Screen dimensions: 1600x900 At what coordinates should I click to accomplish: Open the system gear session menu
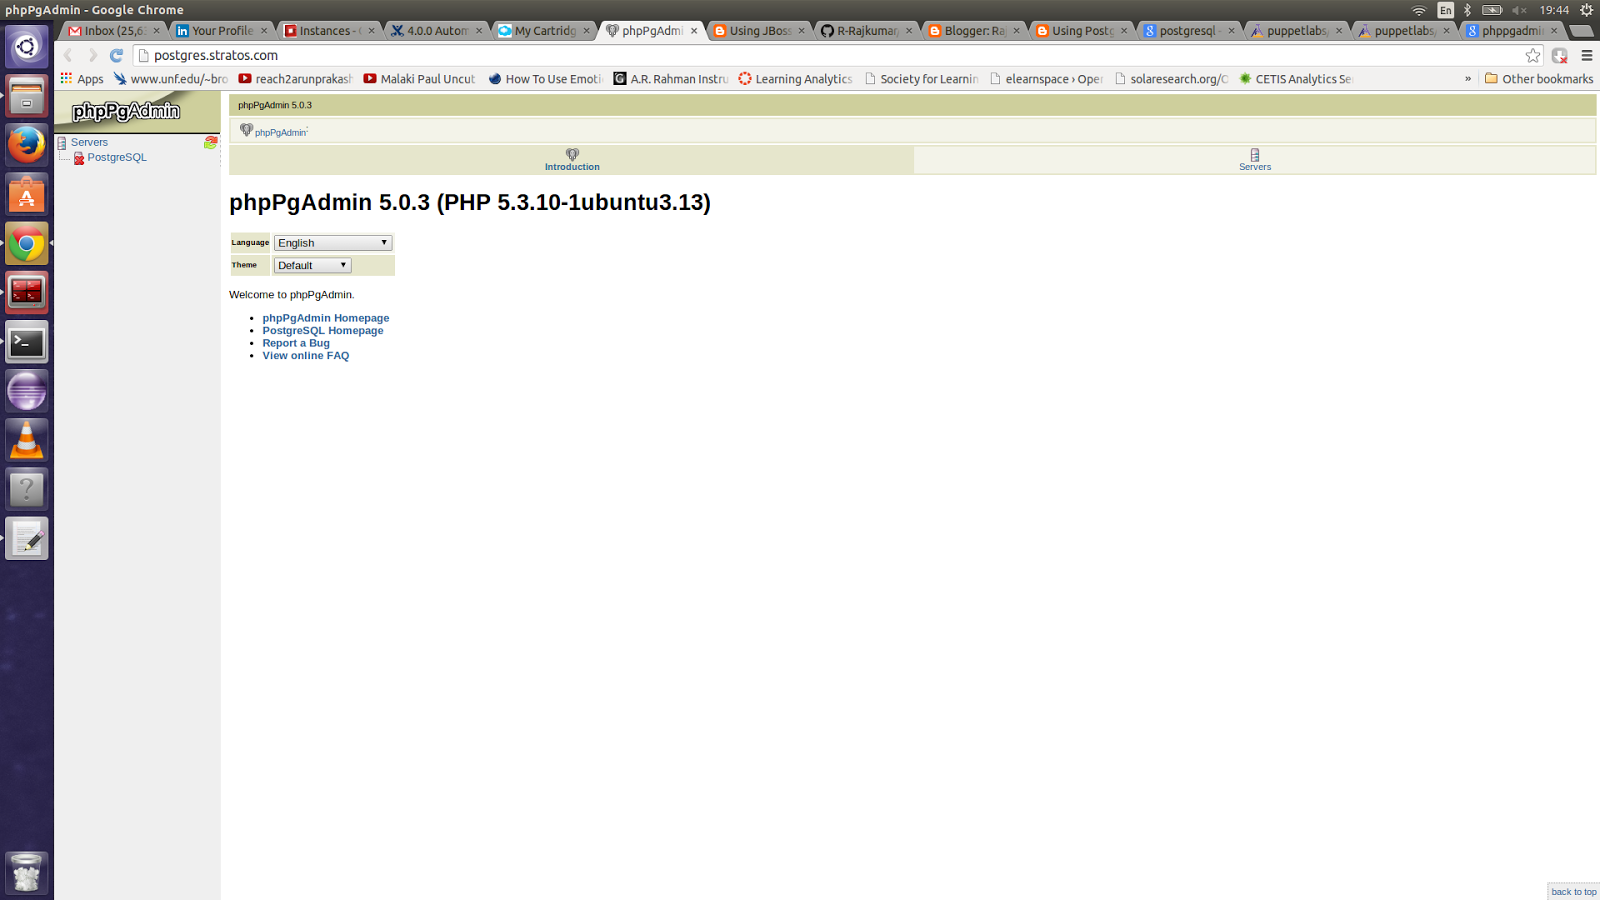(1586, 10)
